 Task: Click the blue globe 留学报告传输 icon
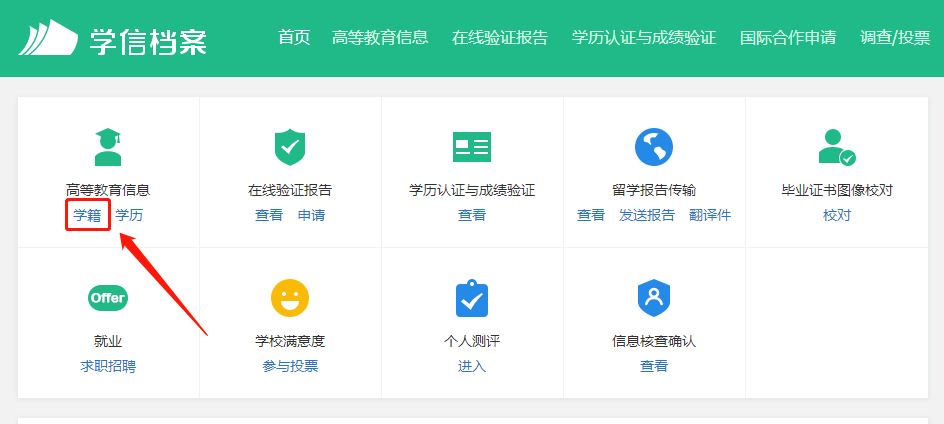(654, 147)
